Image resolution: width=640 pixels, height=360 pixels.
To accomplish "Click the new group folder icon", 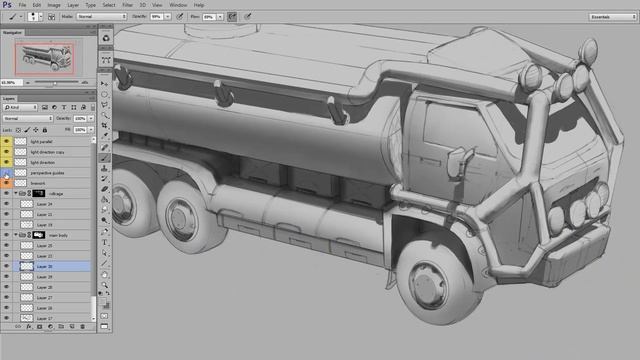I will [61, 327].
